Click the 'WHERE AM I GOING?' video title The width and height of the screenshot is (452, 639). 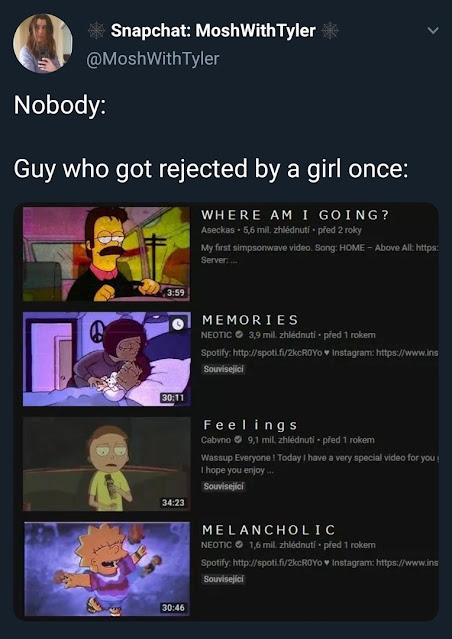click(x=295, y=215)
